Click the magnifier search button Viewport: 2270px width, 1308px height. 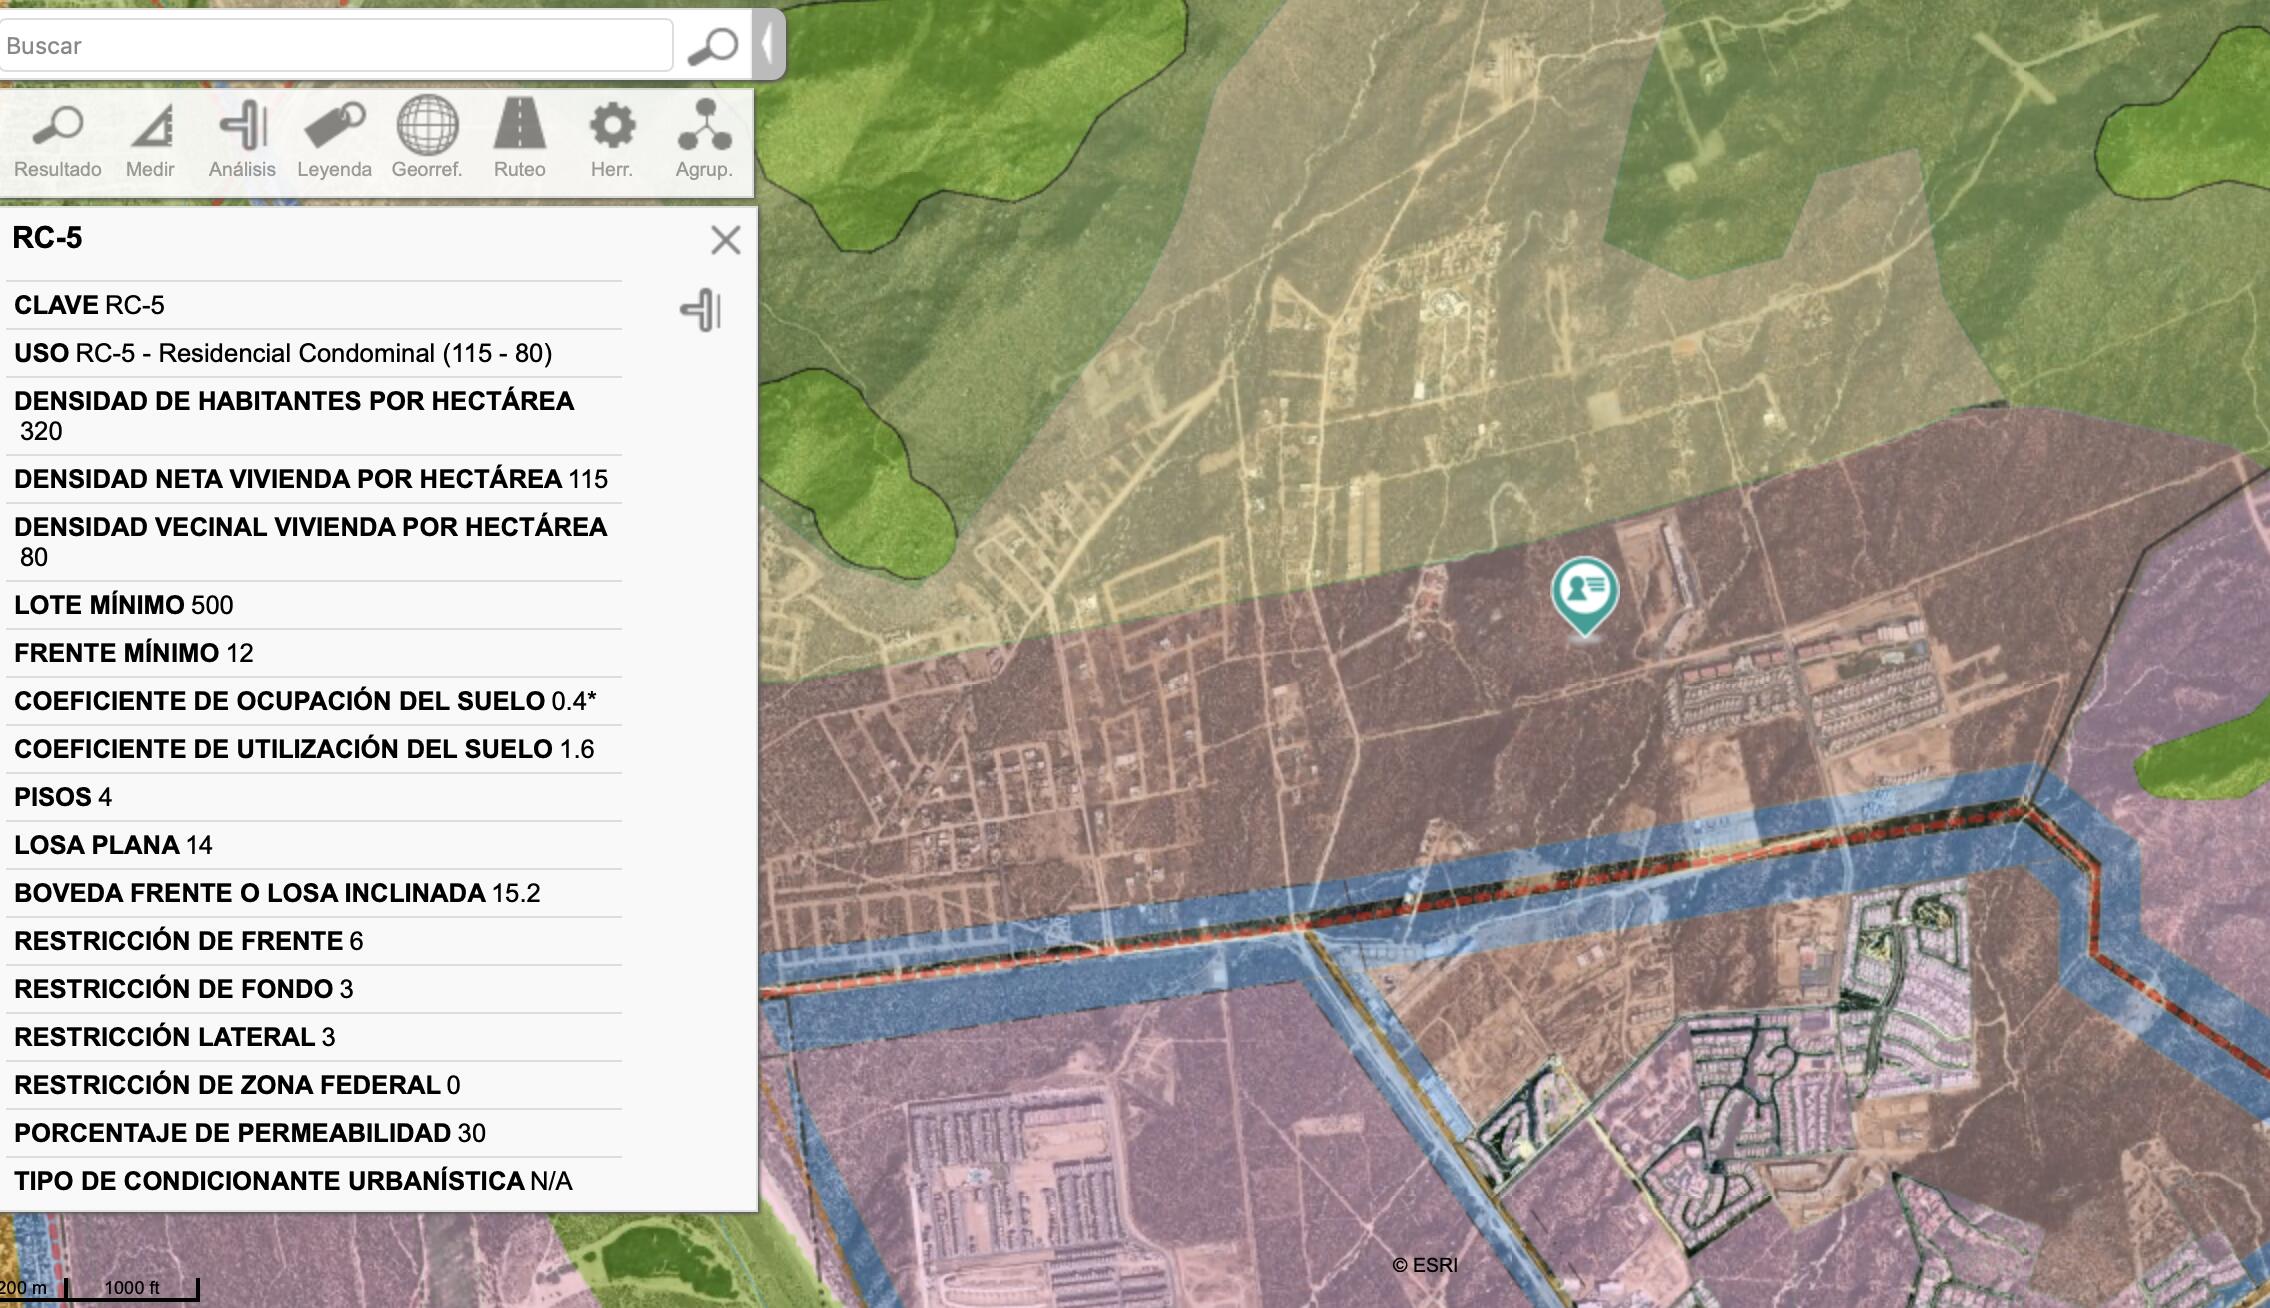point(713,45)
